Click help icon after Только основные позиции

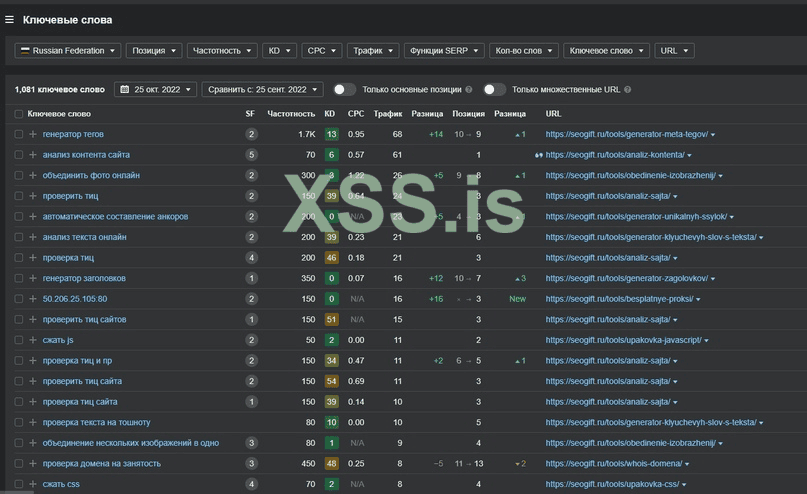[468, 90]
